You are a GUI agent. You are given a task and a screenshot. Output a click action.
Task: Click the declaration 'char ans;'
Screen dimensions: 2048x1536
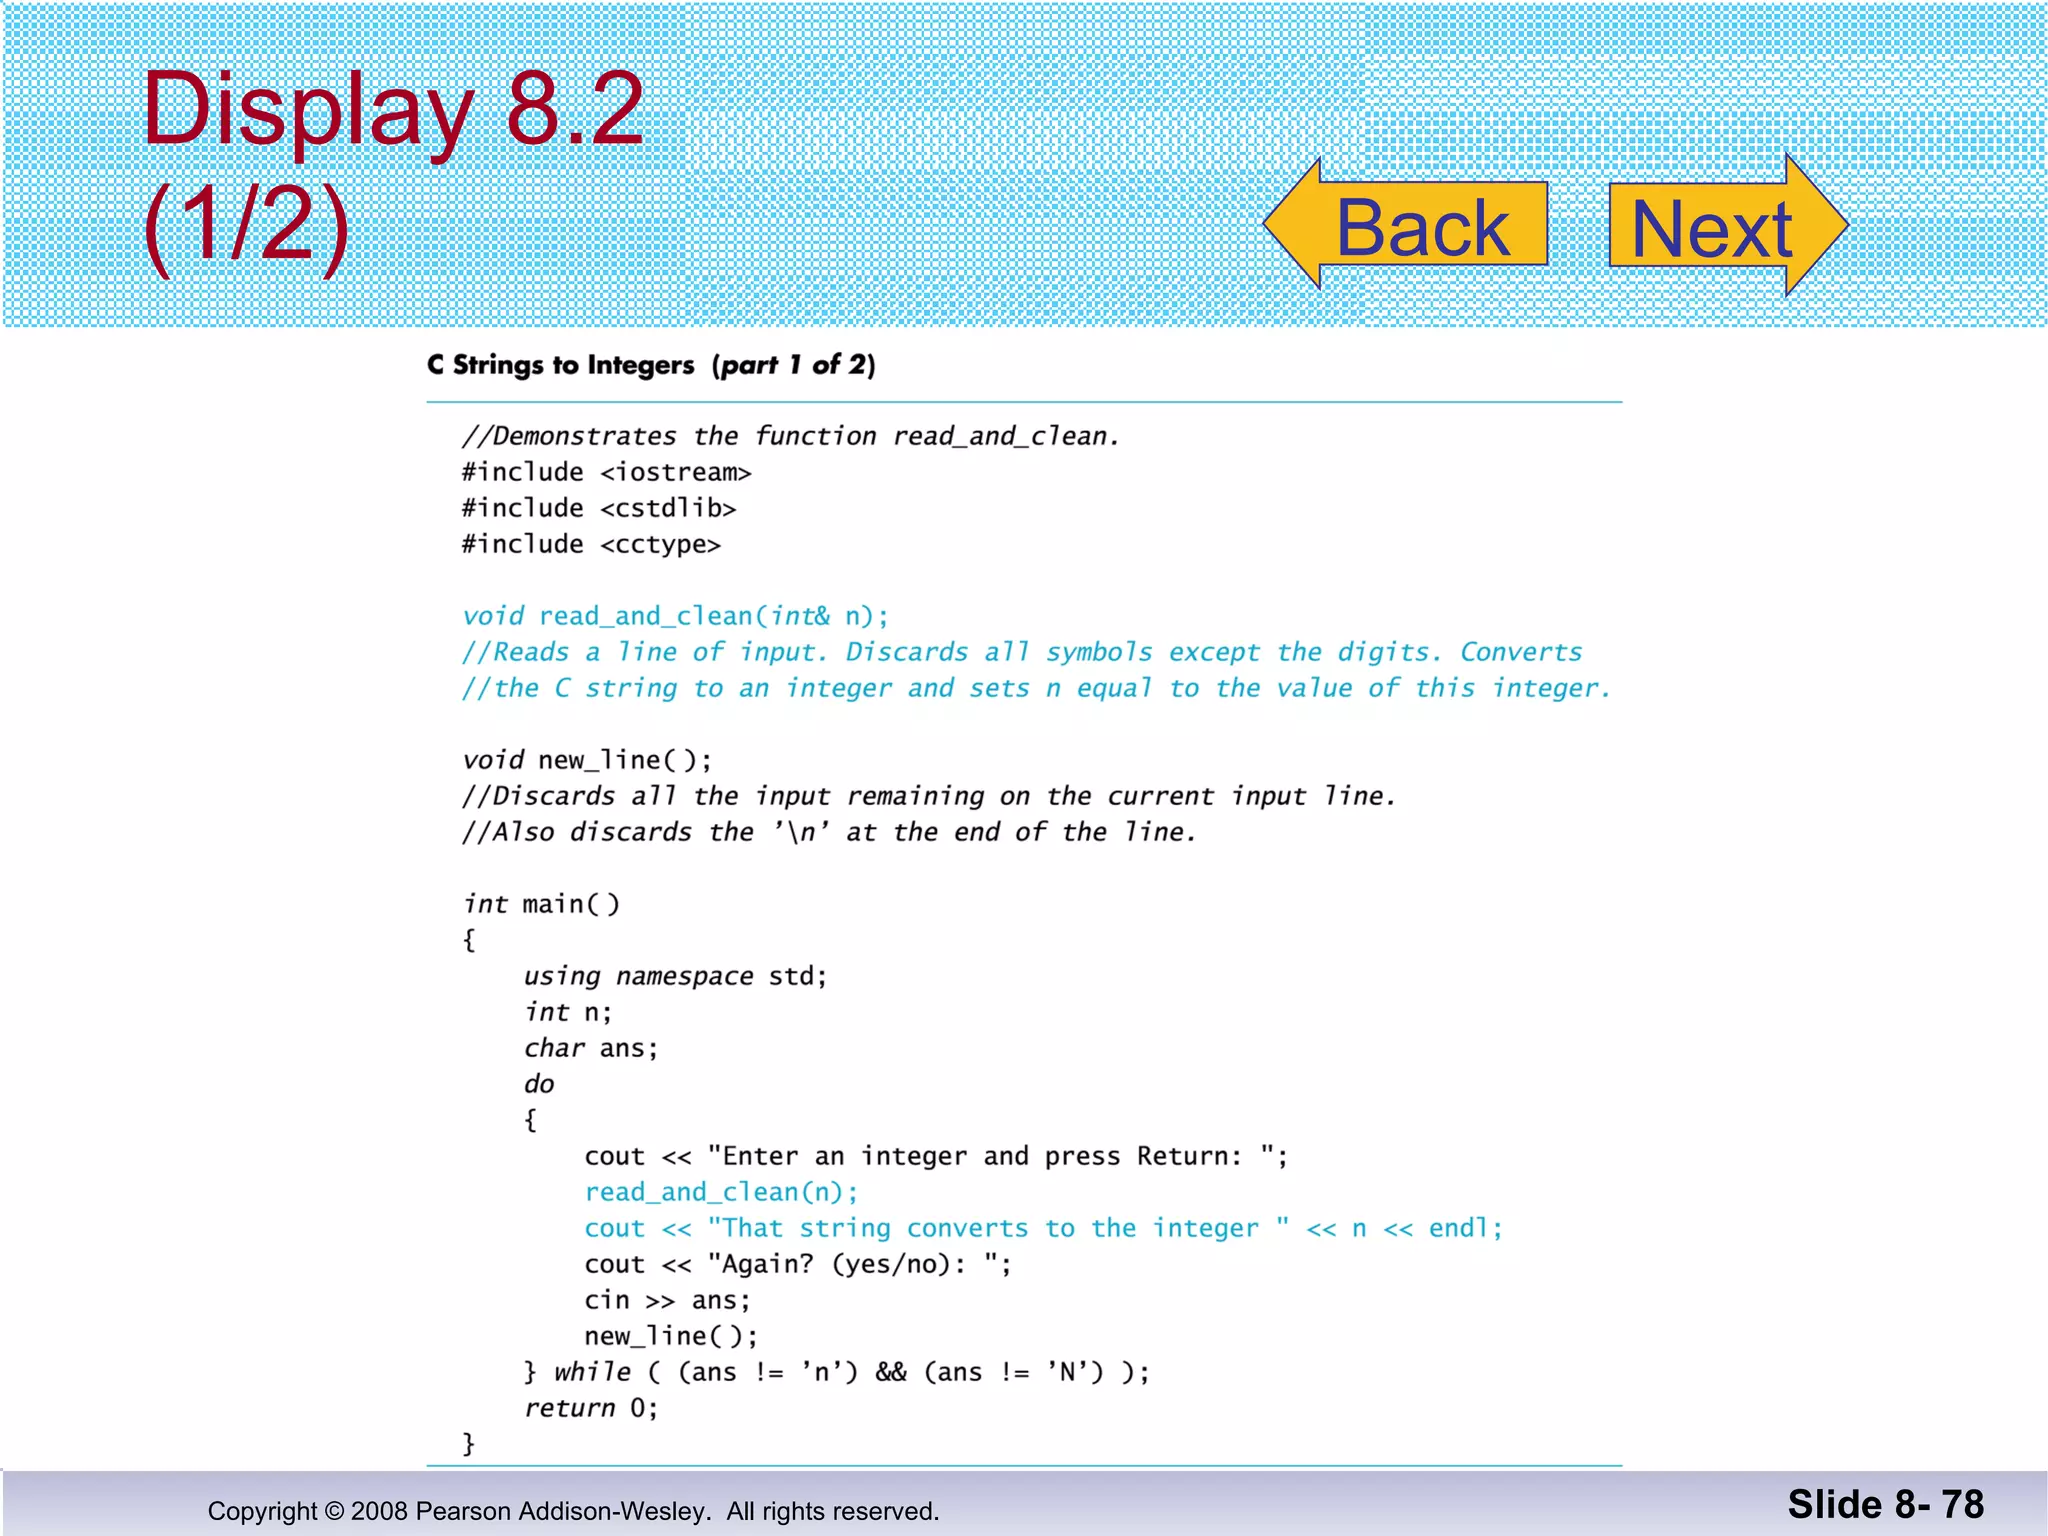tap(591, 1048)
